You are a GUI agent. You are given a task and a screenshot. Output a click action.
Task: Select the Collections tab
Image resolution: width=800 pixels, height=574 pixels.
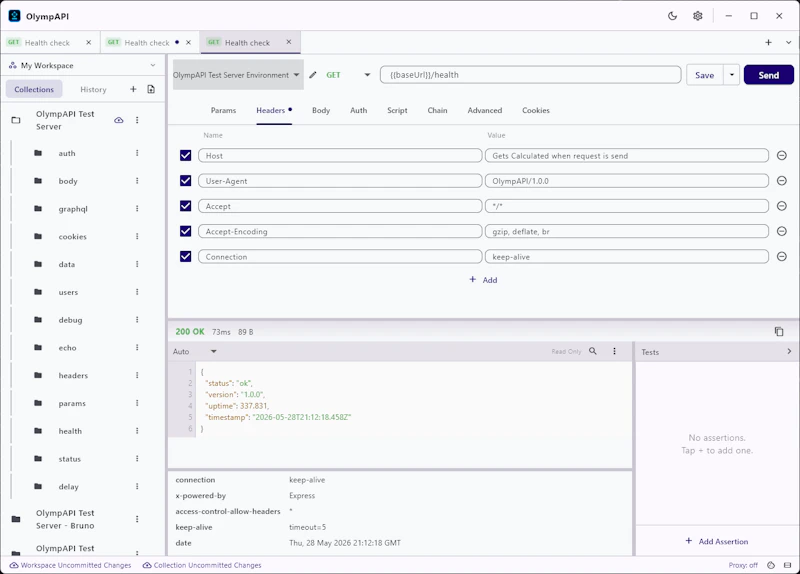(x=34, y=89)
